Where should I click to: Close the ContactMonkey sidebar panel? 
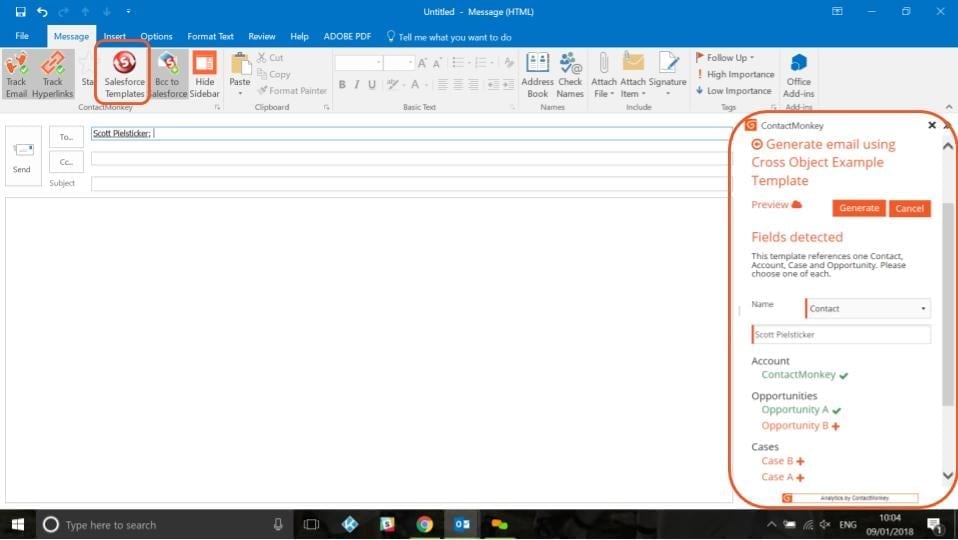point(932,125)
